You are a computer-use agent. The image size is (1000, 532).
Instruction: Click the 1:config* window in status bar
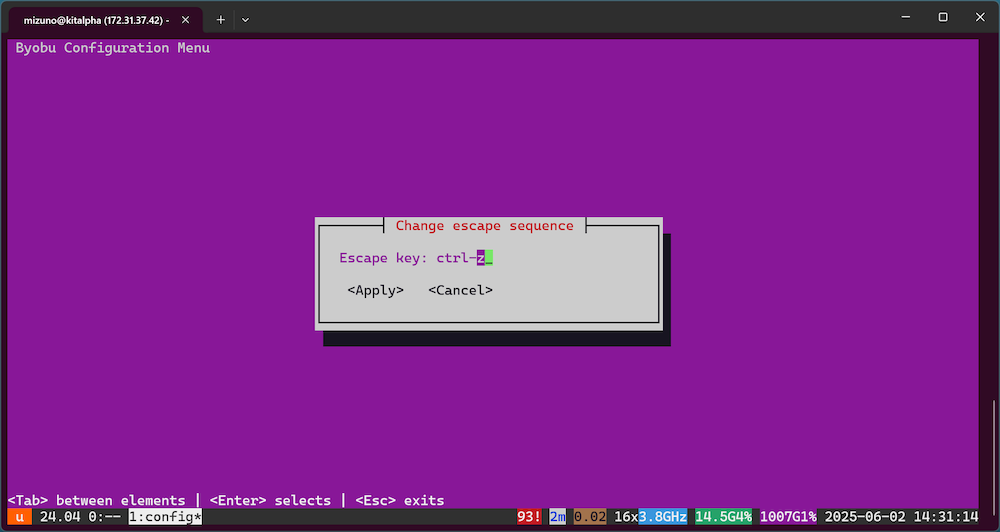click(165, 517)
